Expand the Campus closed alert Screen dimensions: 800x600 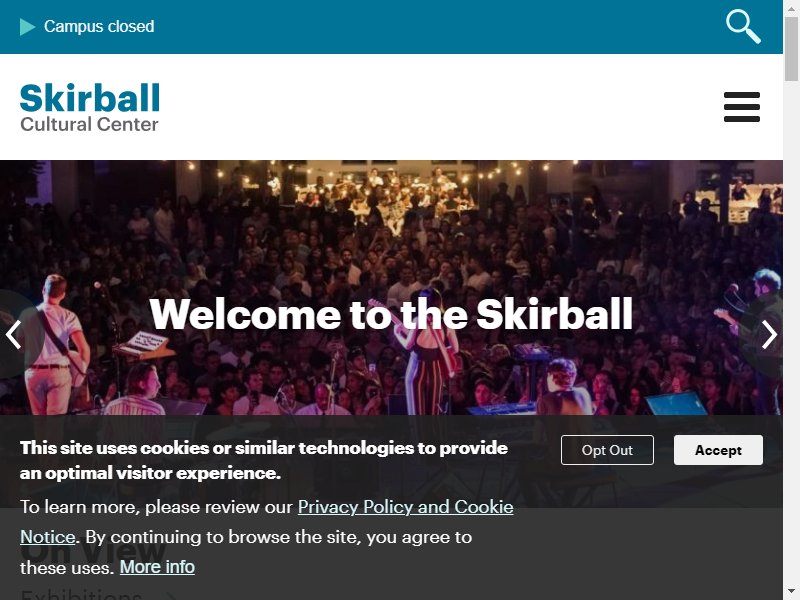point(99,27)
